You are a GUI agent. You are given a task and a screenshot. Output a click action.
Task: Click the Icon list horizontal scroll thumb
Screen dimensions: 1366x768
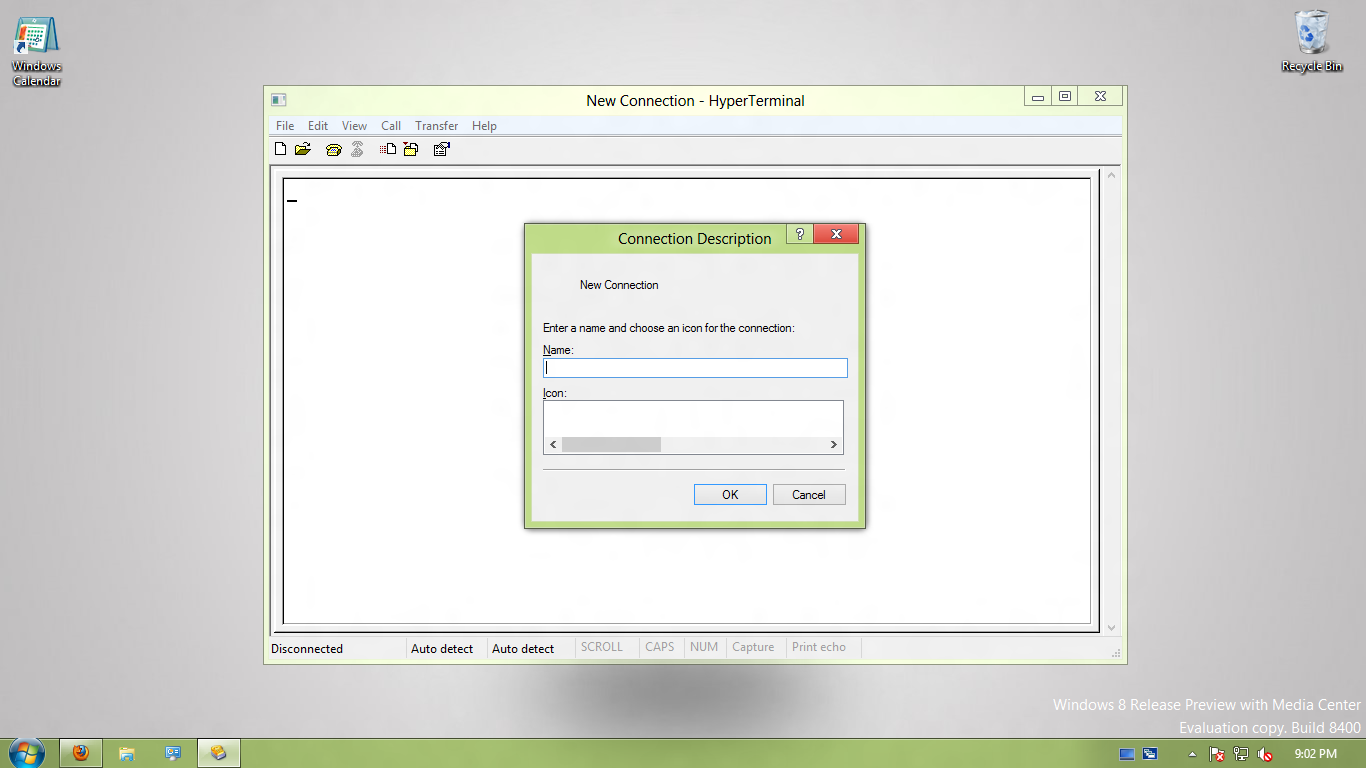click(x=611, y=444)
